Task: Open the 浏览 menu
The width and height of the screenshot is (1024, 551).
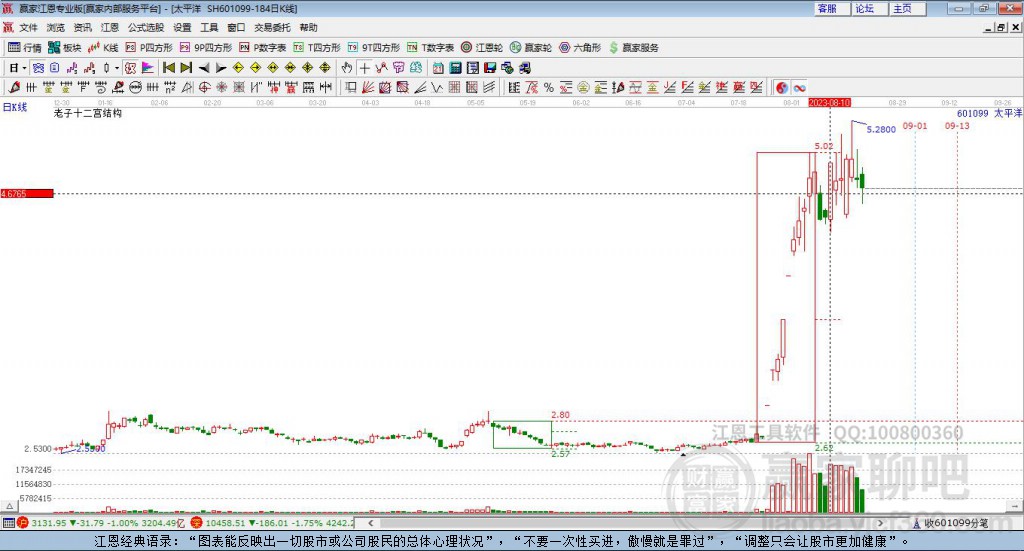Action: coord(56,27)
